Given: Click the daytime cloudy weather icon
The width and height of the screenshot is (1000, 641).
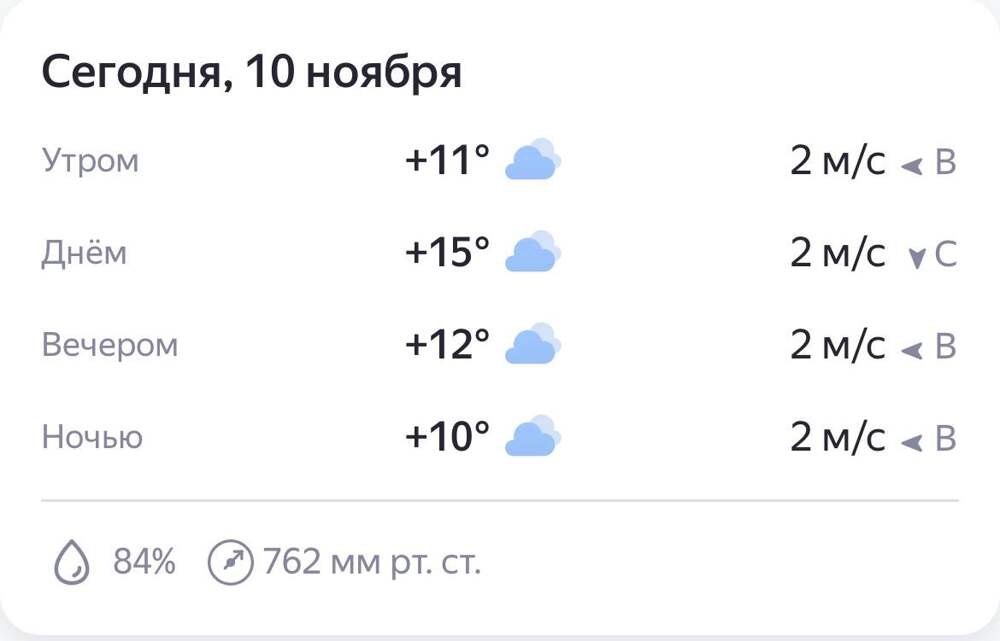Looking at the screenshot, I should click(x=533, y=253).
